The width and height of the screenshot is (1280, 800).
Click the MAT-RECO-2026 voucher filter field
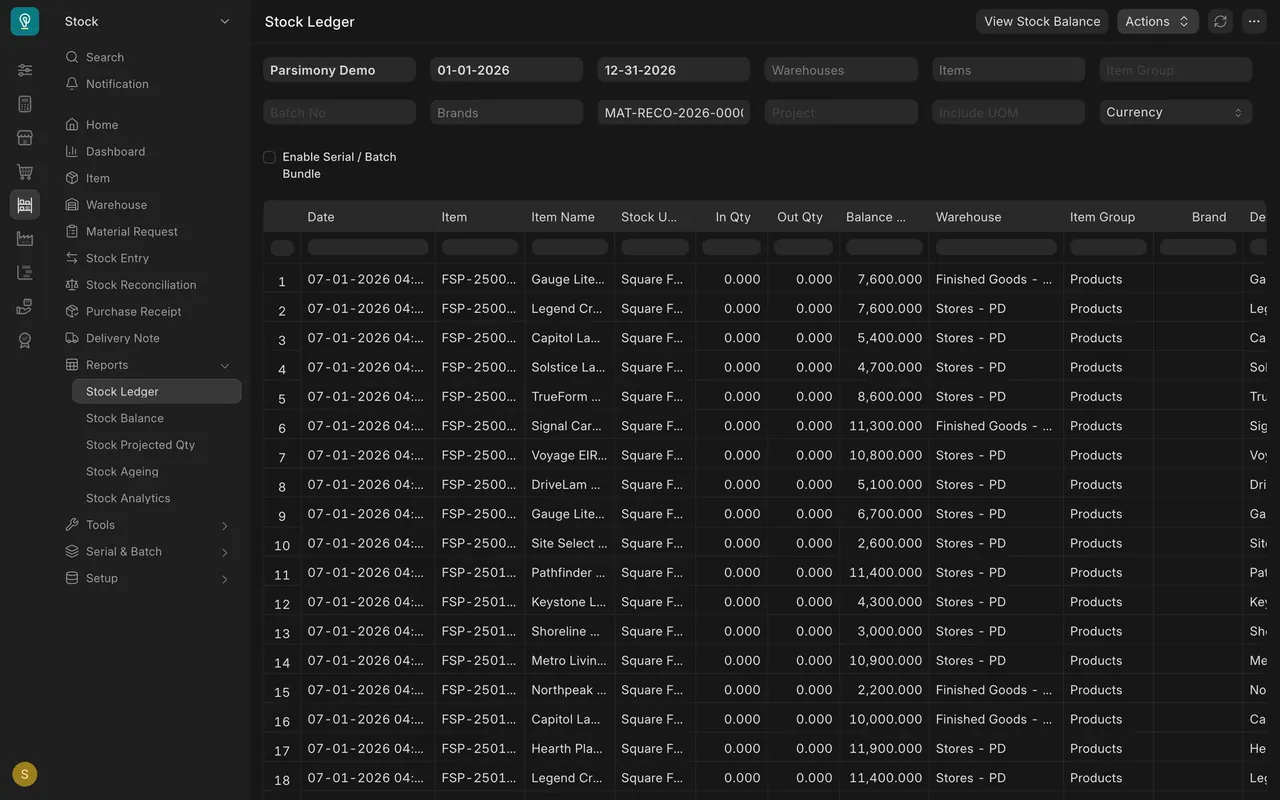pyautogui.click(x=674, y=112)
